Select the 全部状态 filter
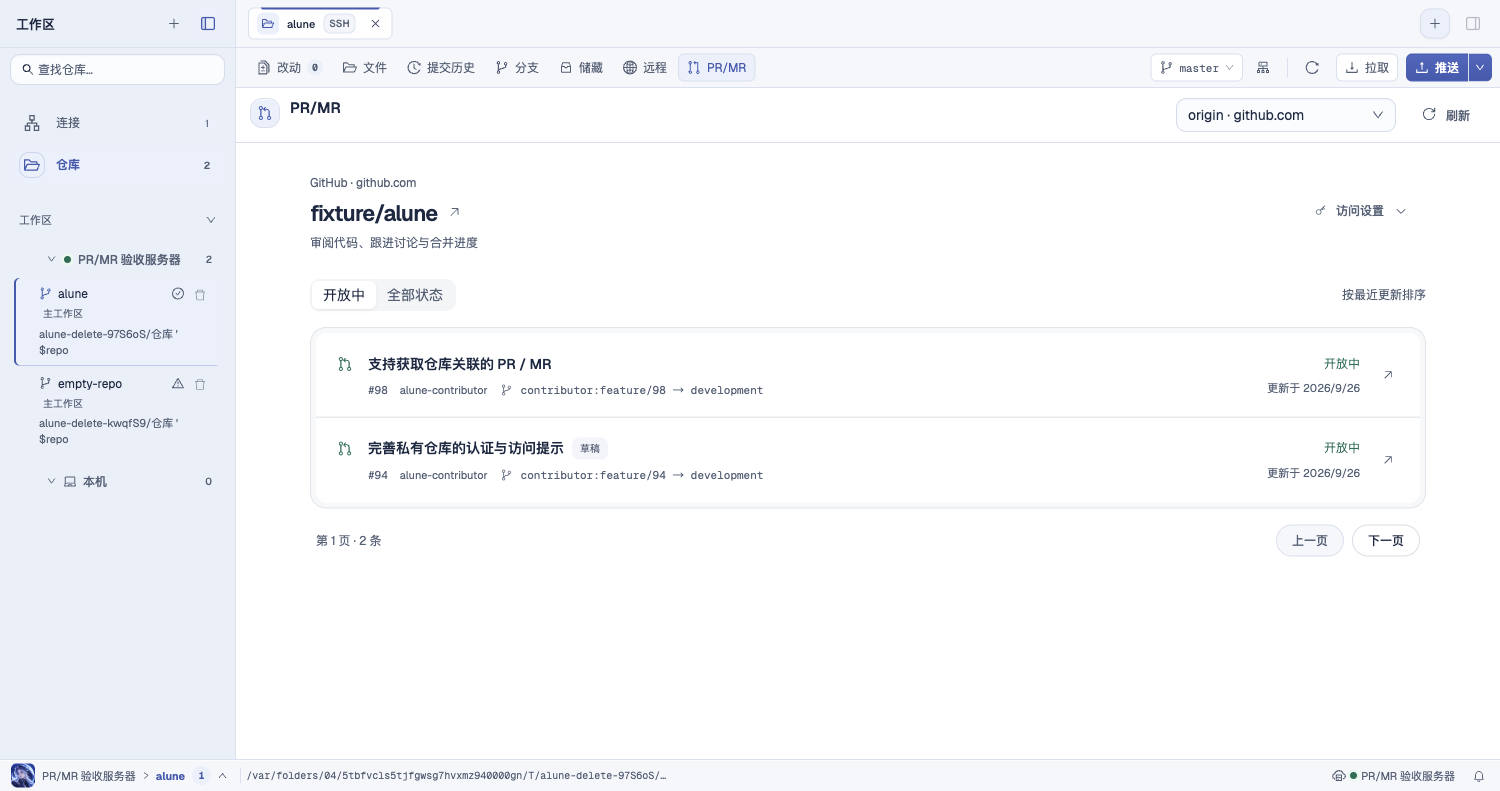1500x791 pixels. (415, 295)
